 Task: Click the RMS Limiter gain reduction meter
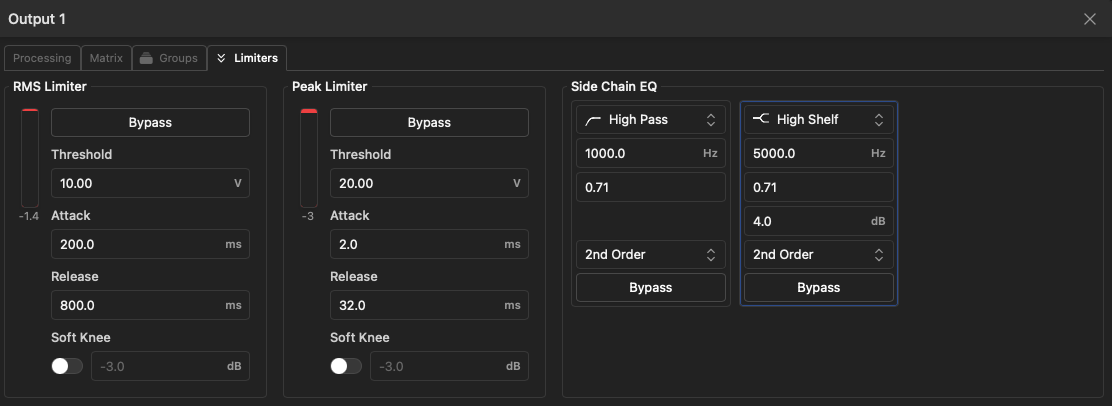tap(29, 160)
